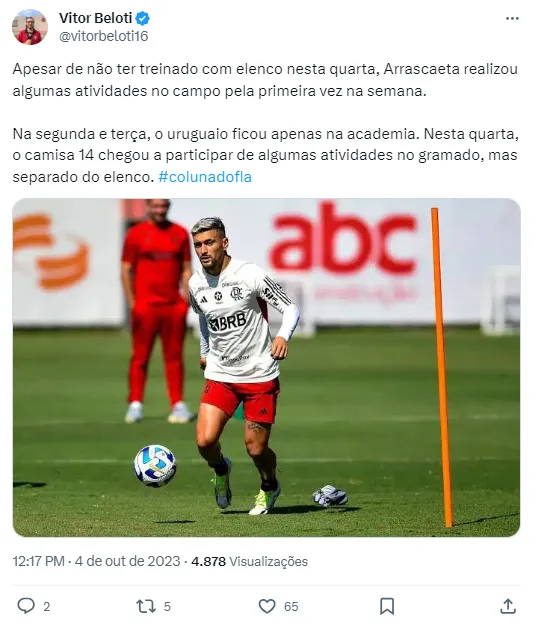Open Vitor Beloti profile avatar
The image size is (536, 624).
tap(30, 27)
